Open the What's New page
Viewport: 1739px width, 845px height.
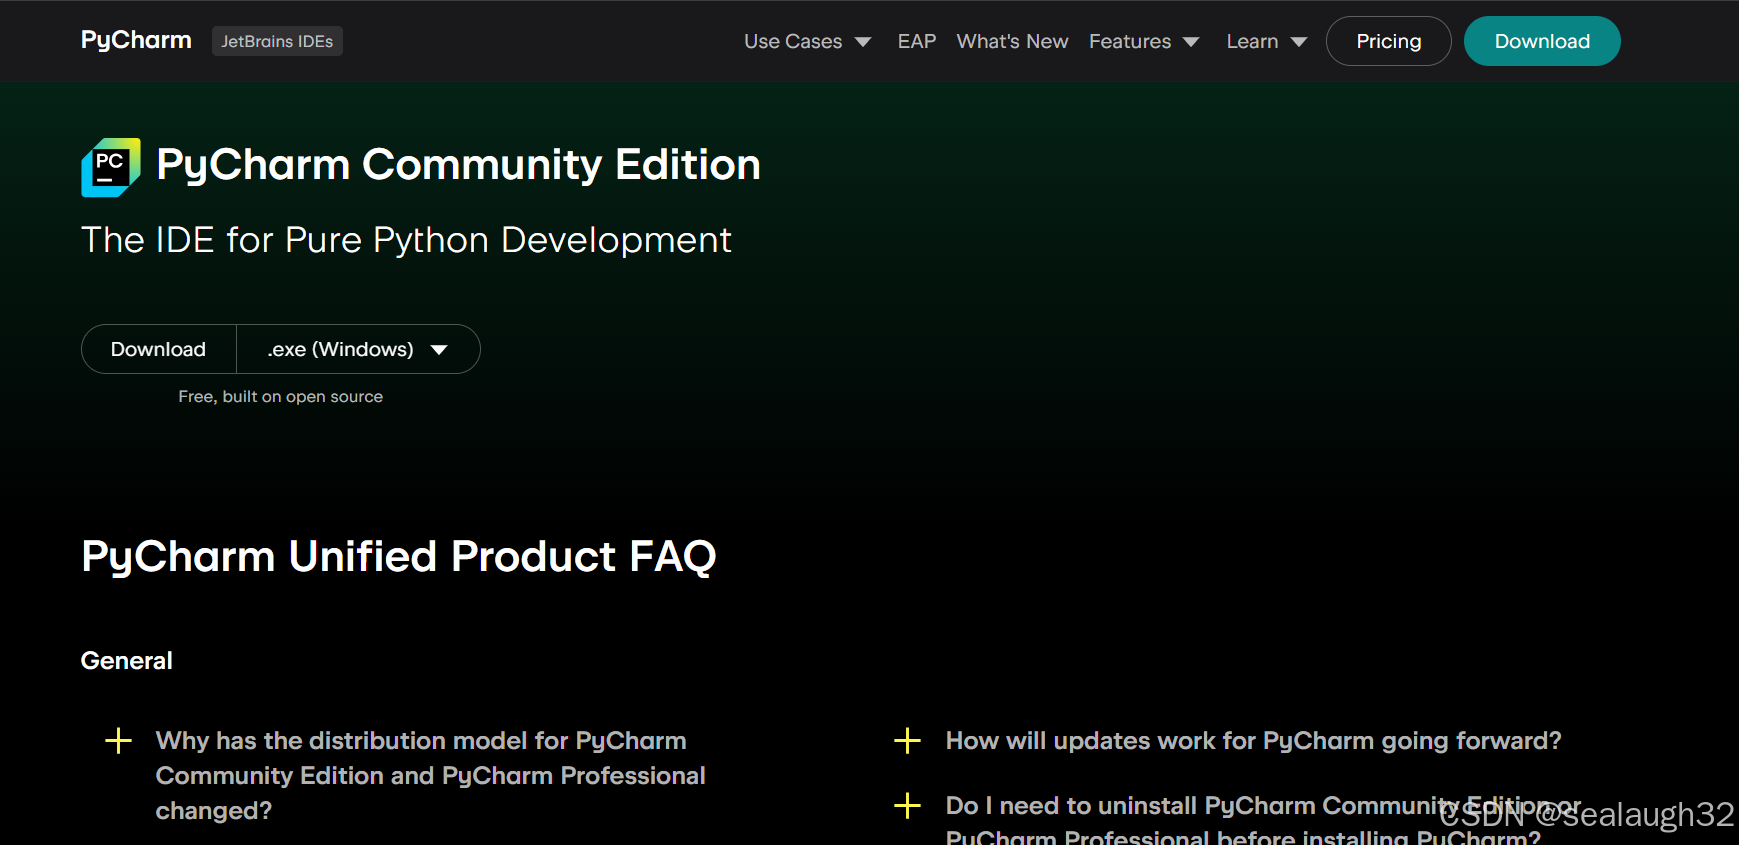pyautogui.click(x=1012, y=41)
